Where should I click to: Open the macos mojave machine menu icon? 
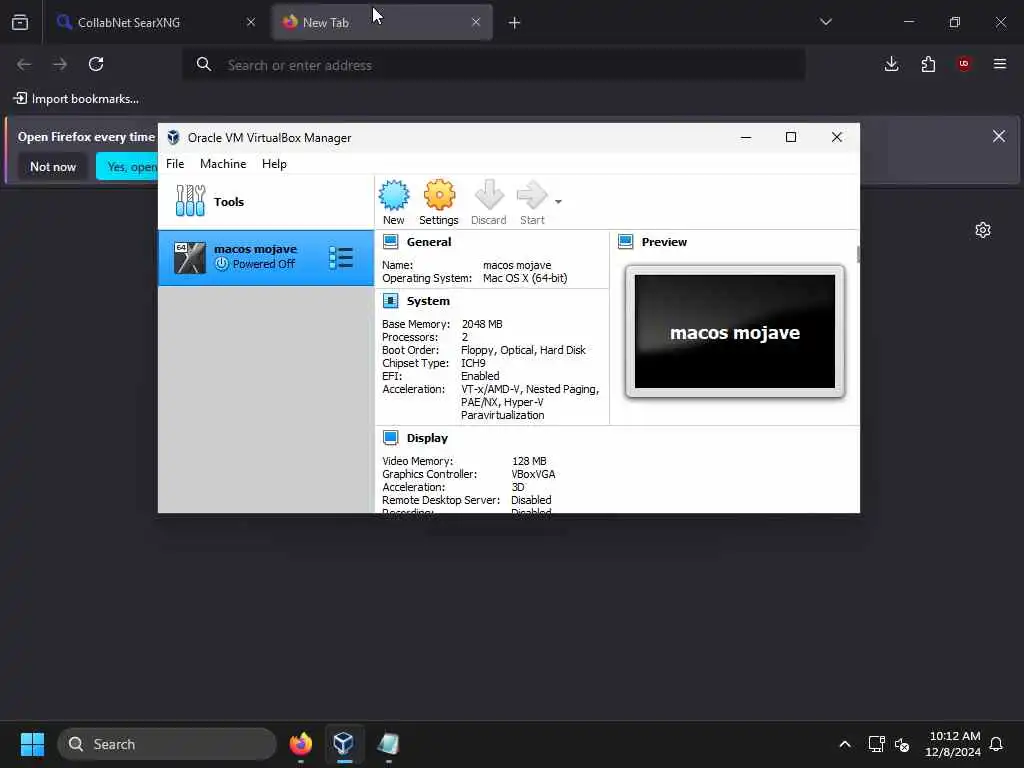(341, 258)
